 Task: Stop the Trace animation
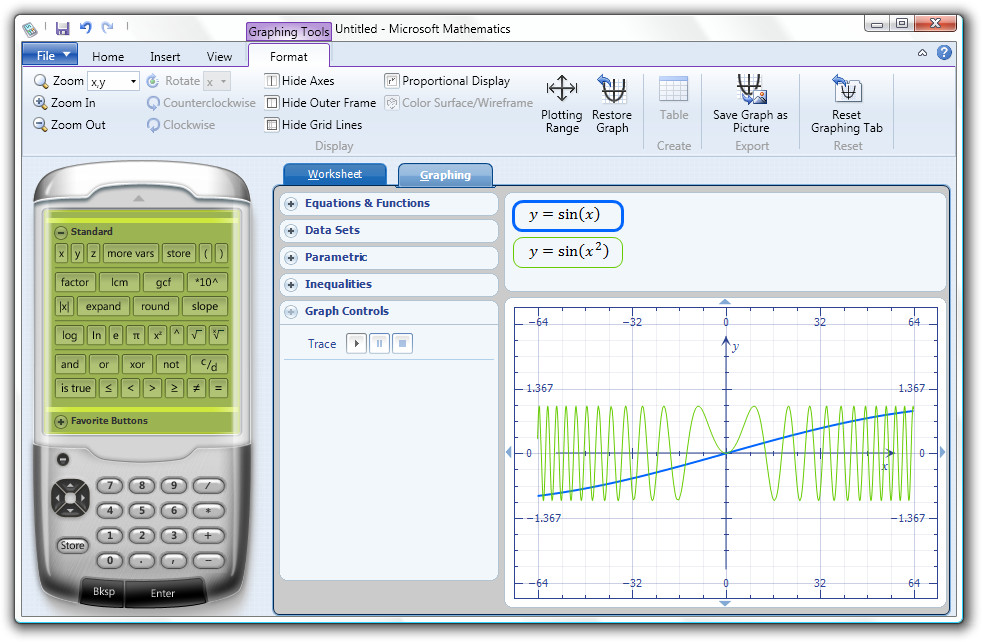[x=403, y=343]
